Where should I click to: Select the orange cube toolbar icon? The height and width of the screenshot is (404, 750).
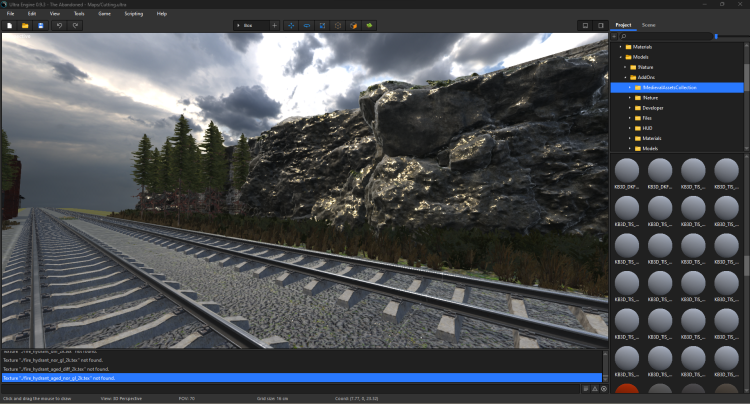pyautogui.click(x=352, y=25)
